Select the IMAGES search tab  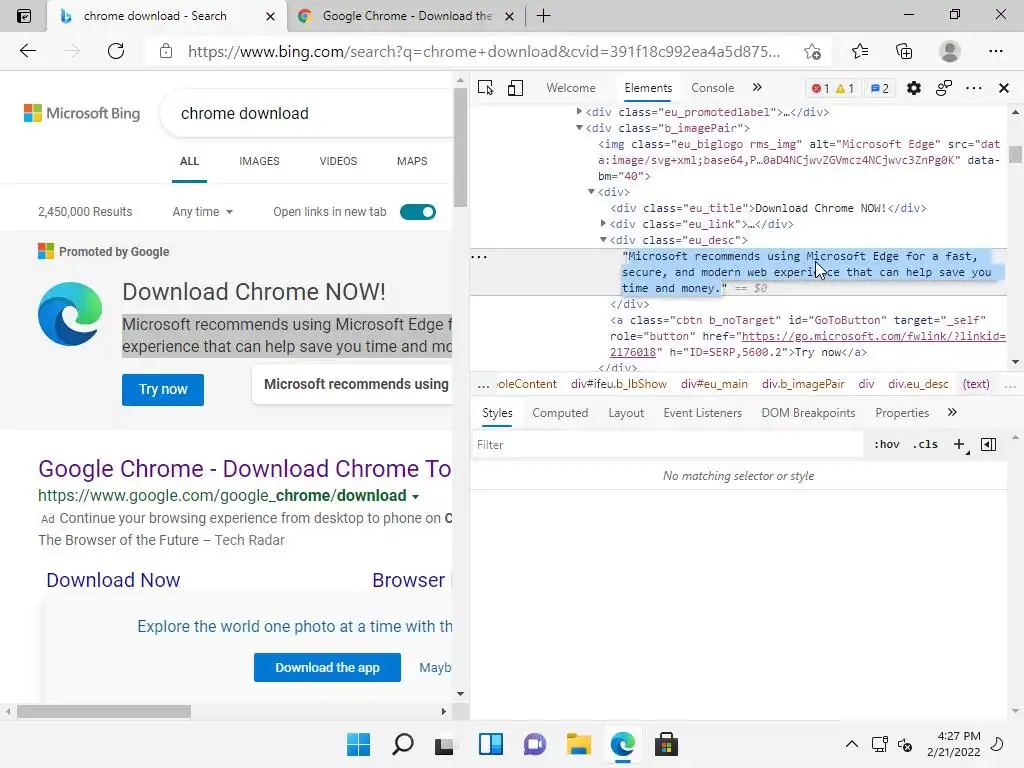tap(259, 161)
